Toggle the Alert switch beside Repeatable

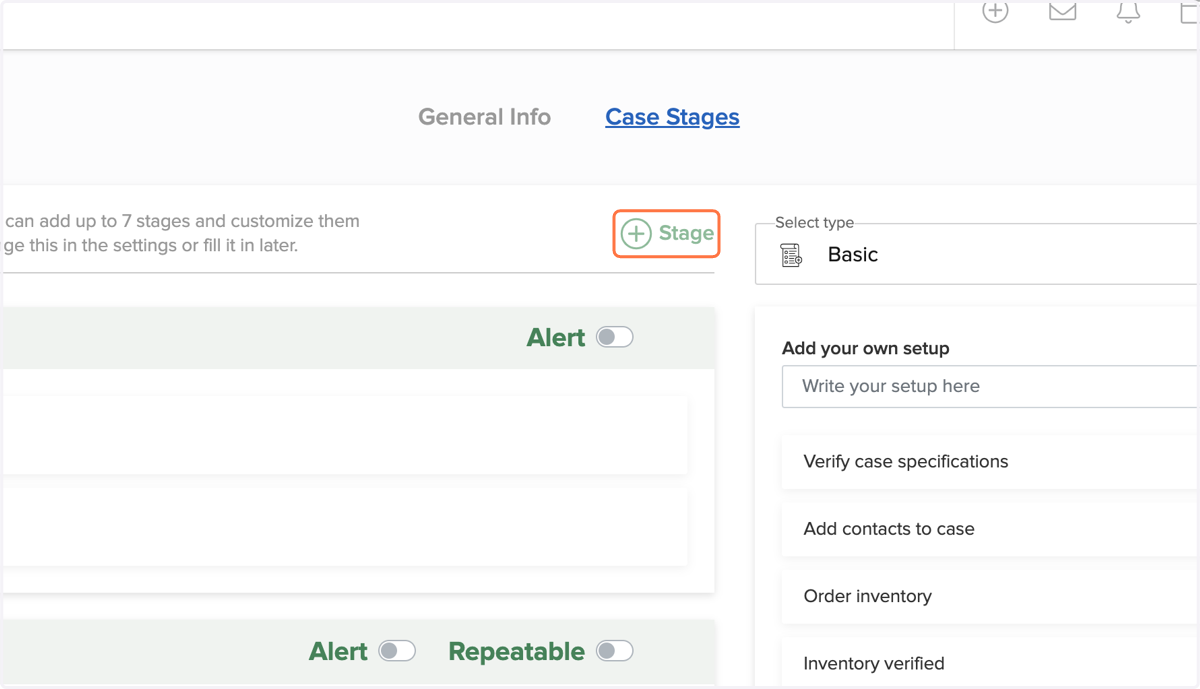pos(397,651)
